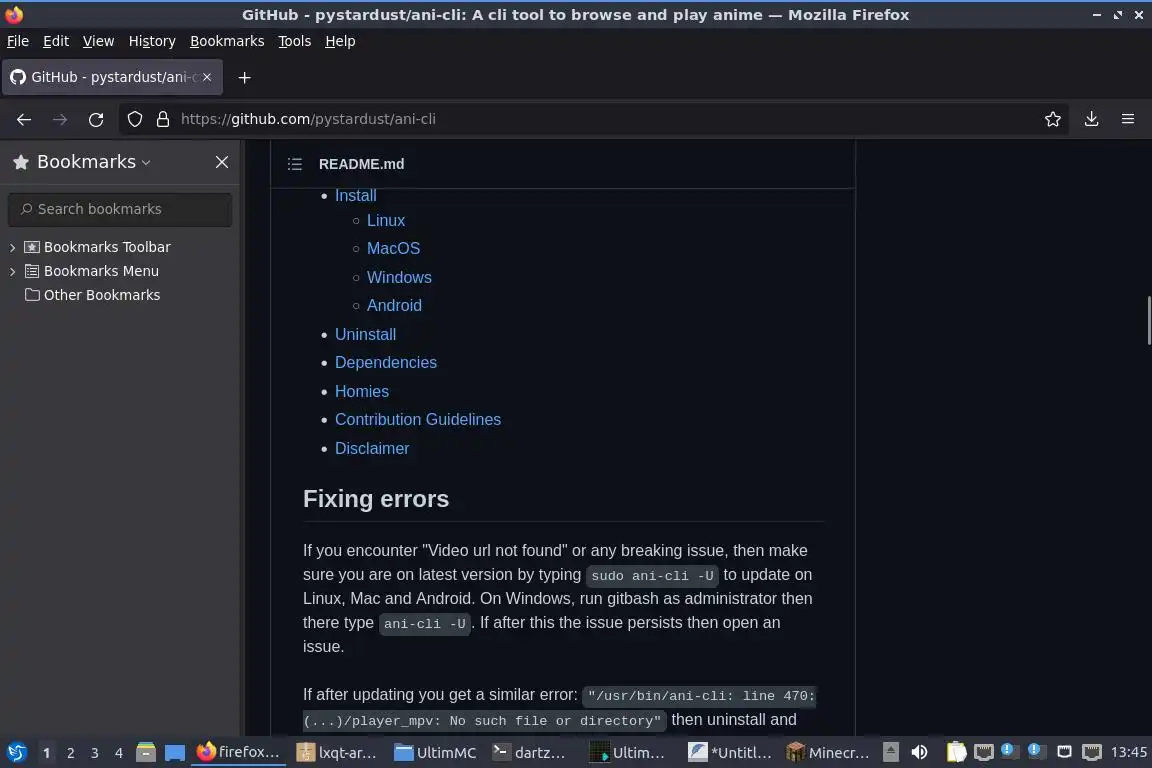1152x768 pixels.
Task: Switch sidebar via Bookmarks header dropdown
Action: (94, 162)
